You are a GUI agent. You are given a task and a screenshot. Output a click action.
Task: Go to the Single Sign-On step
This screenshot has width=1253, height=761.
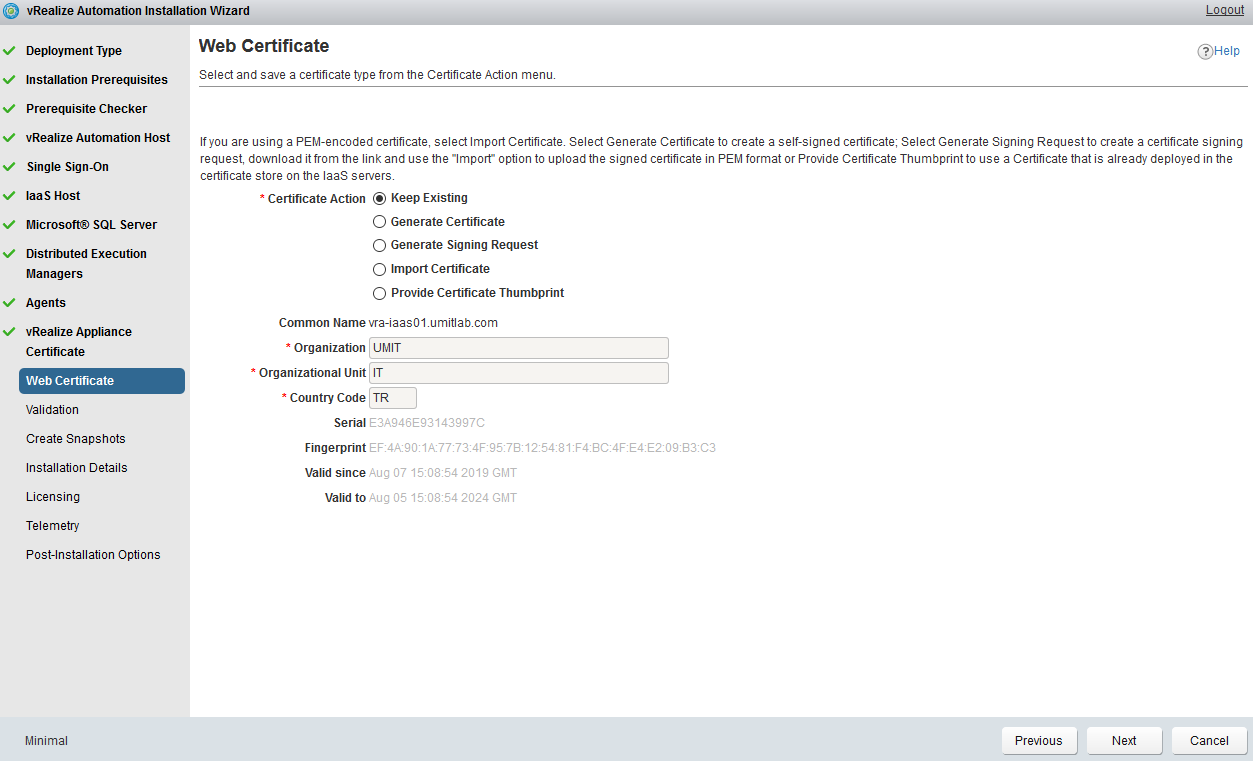click(67, 167)
